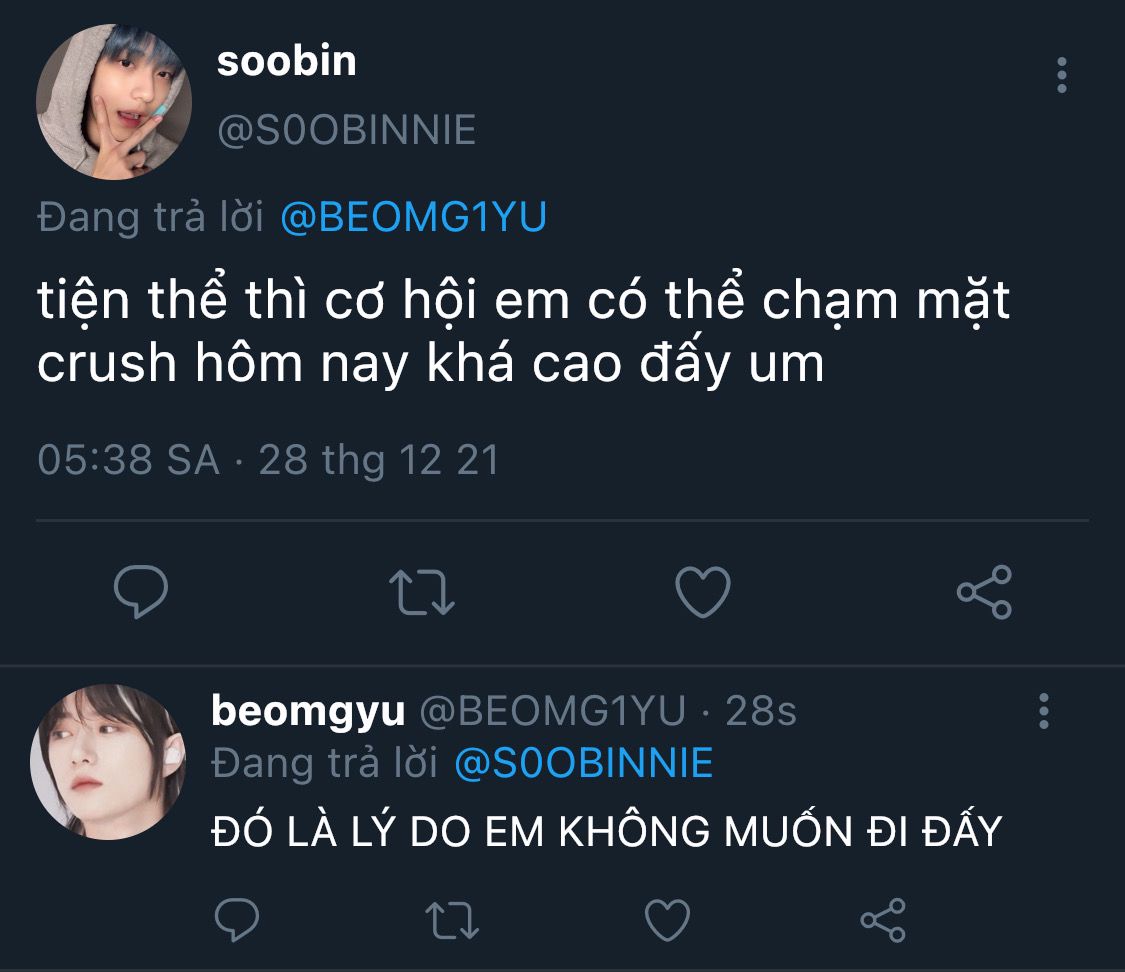The width and height of the screenshot is (1125, 972).
Task: Open the blue @BEOMG1YU mention link
Action: pos(414,217)
